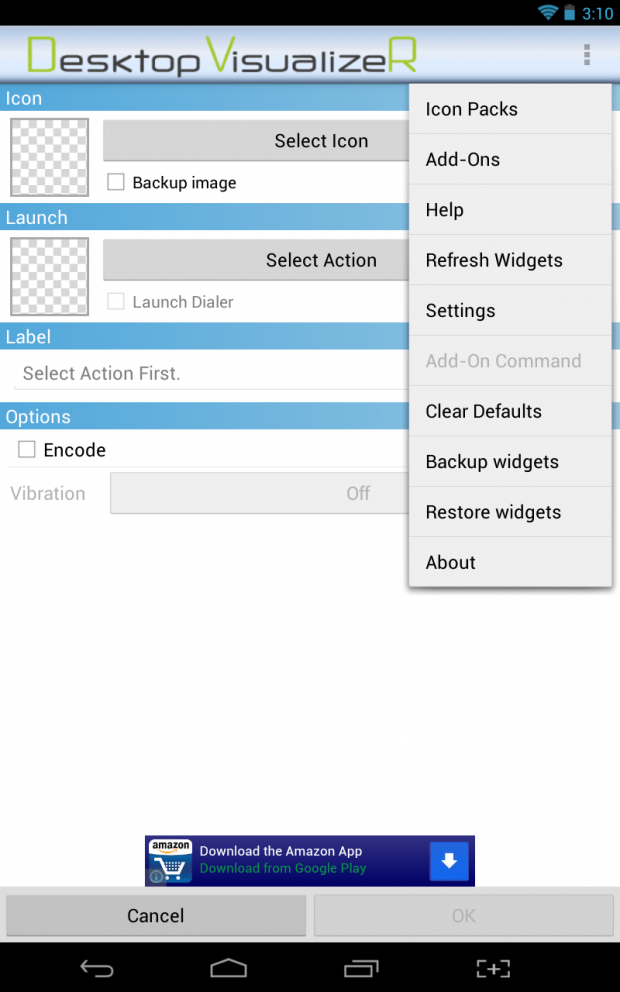The height and width of the screenshot is (992, 620).
Task: Check the Backup image checkbox
Action: click(115, 183)
